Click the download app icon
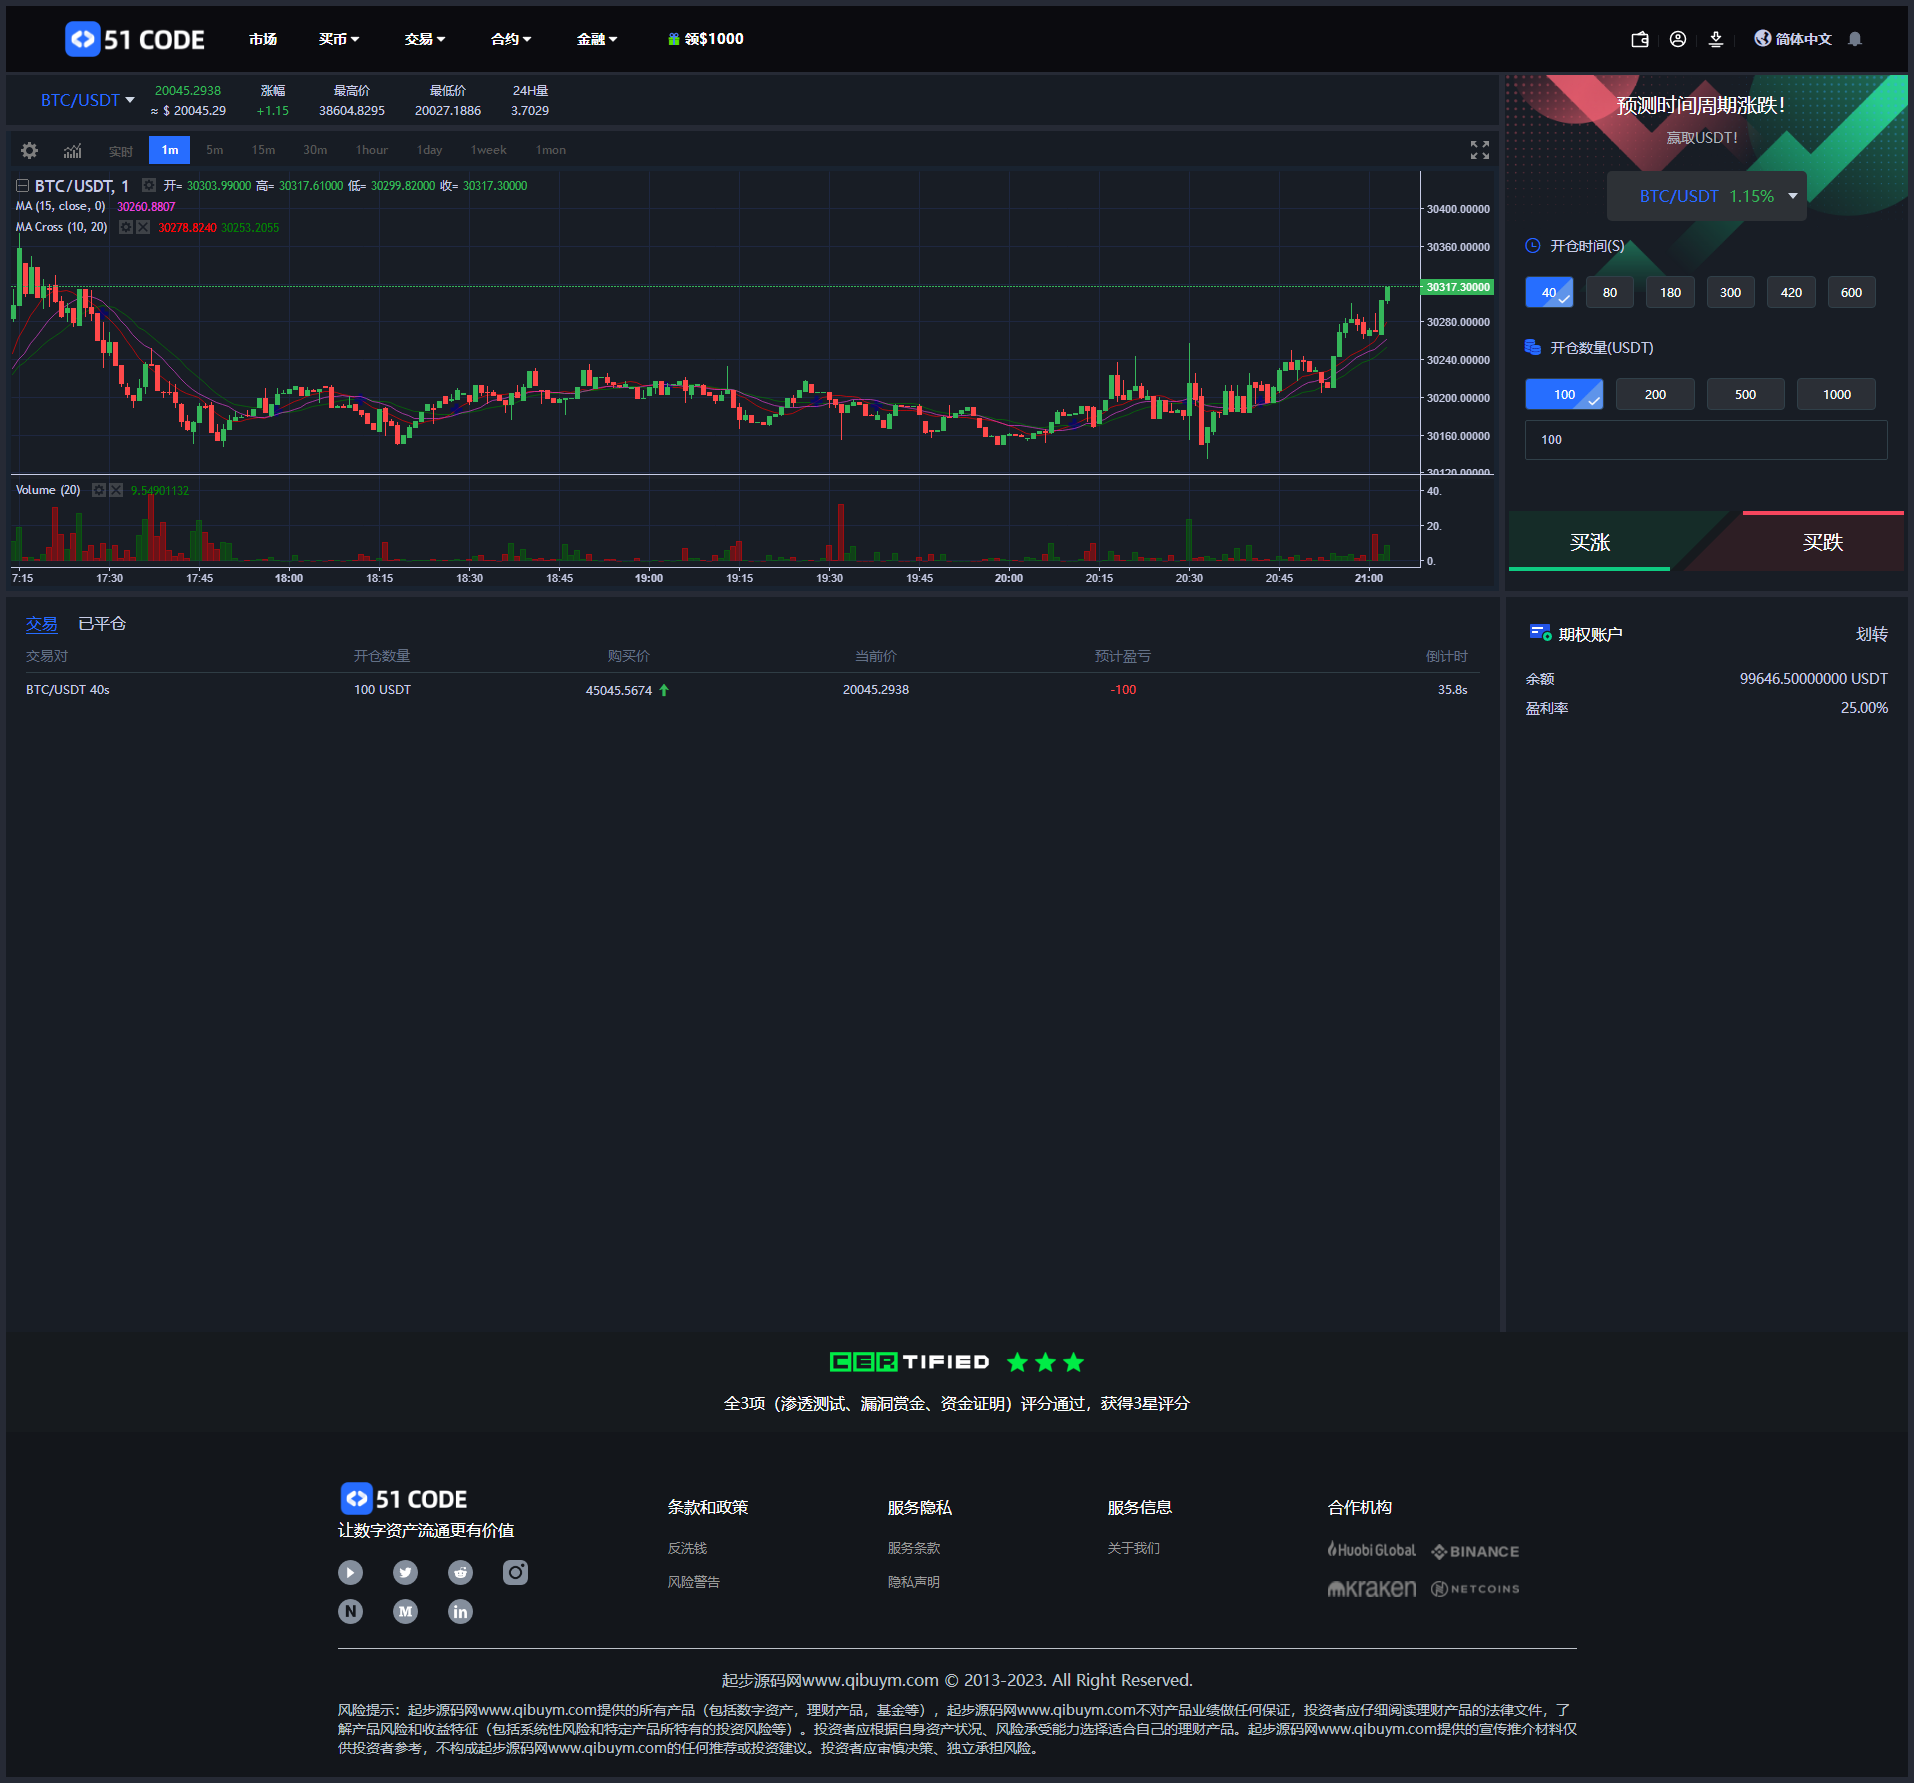 (x=1716, y=39)
